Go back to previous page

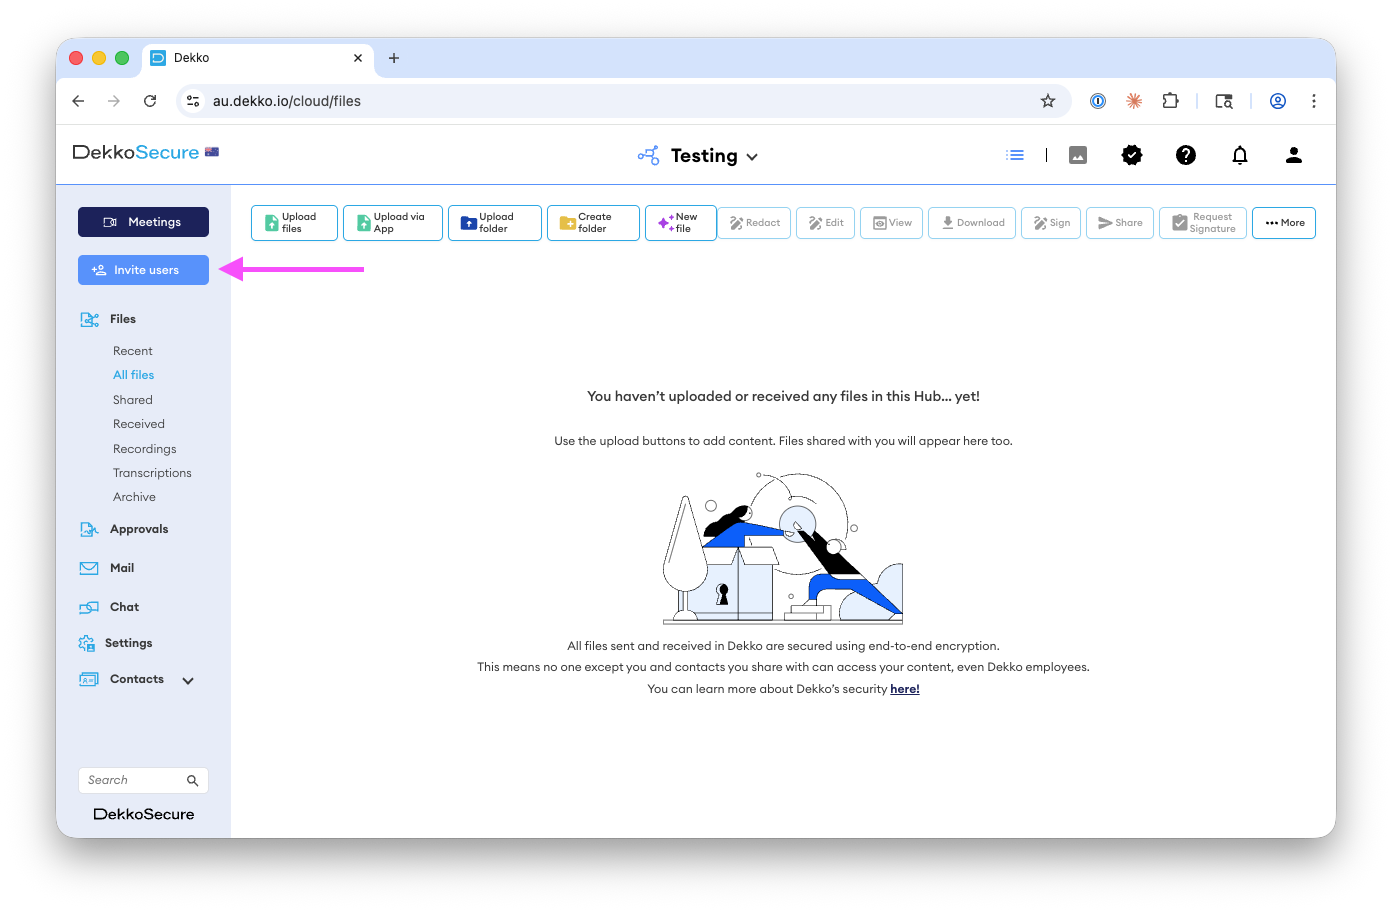78,101
